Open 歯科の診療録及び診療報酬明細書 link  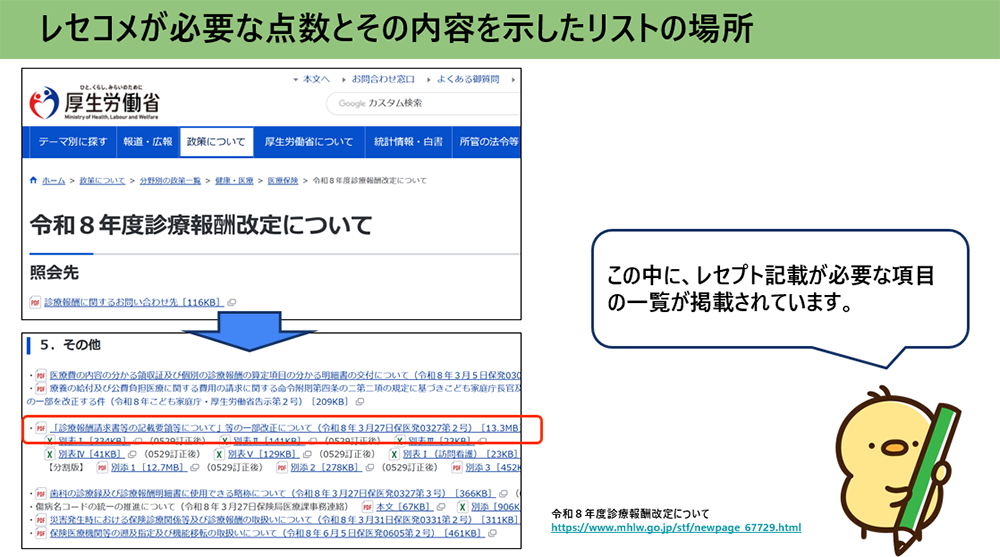point(272,493)
